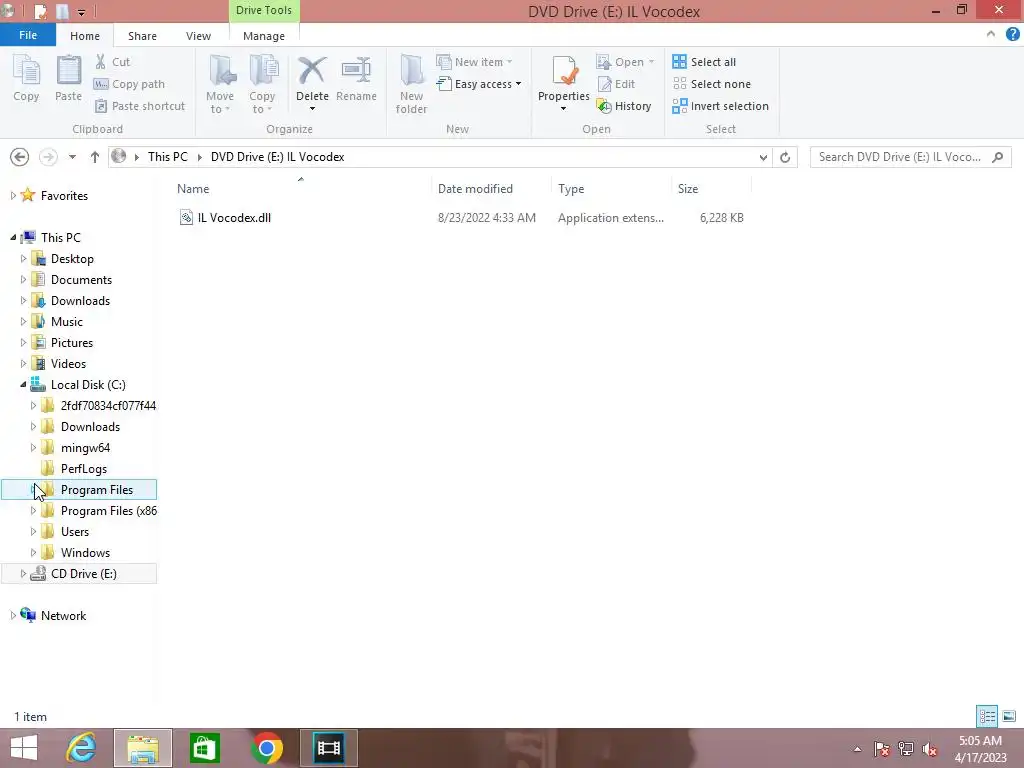Sort by the Size column header
Image resolution: width=1024 pixels, height=768 pixels.
(688, 189)
